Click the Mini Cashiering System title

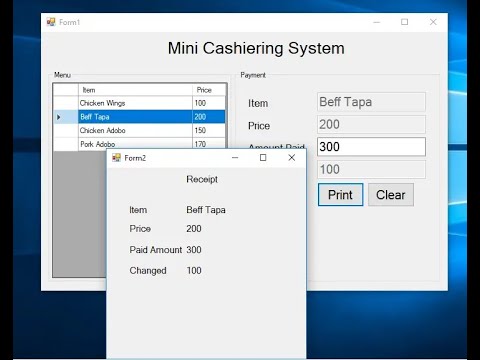[x=256, y=48]
